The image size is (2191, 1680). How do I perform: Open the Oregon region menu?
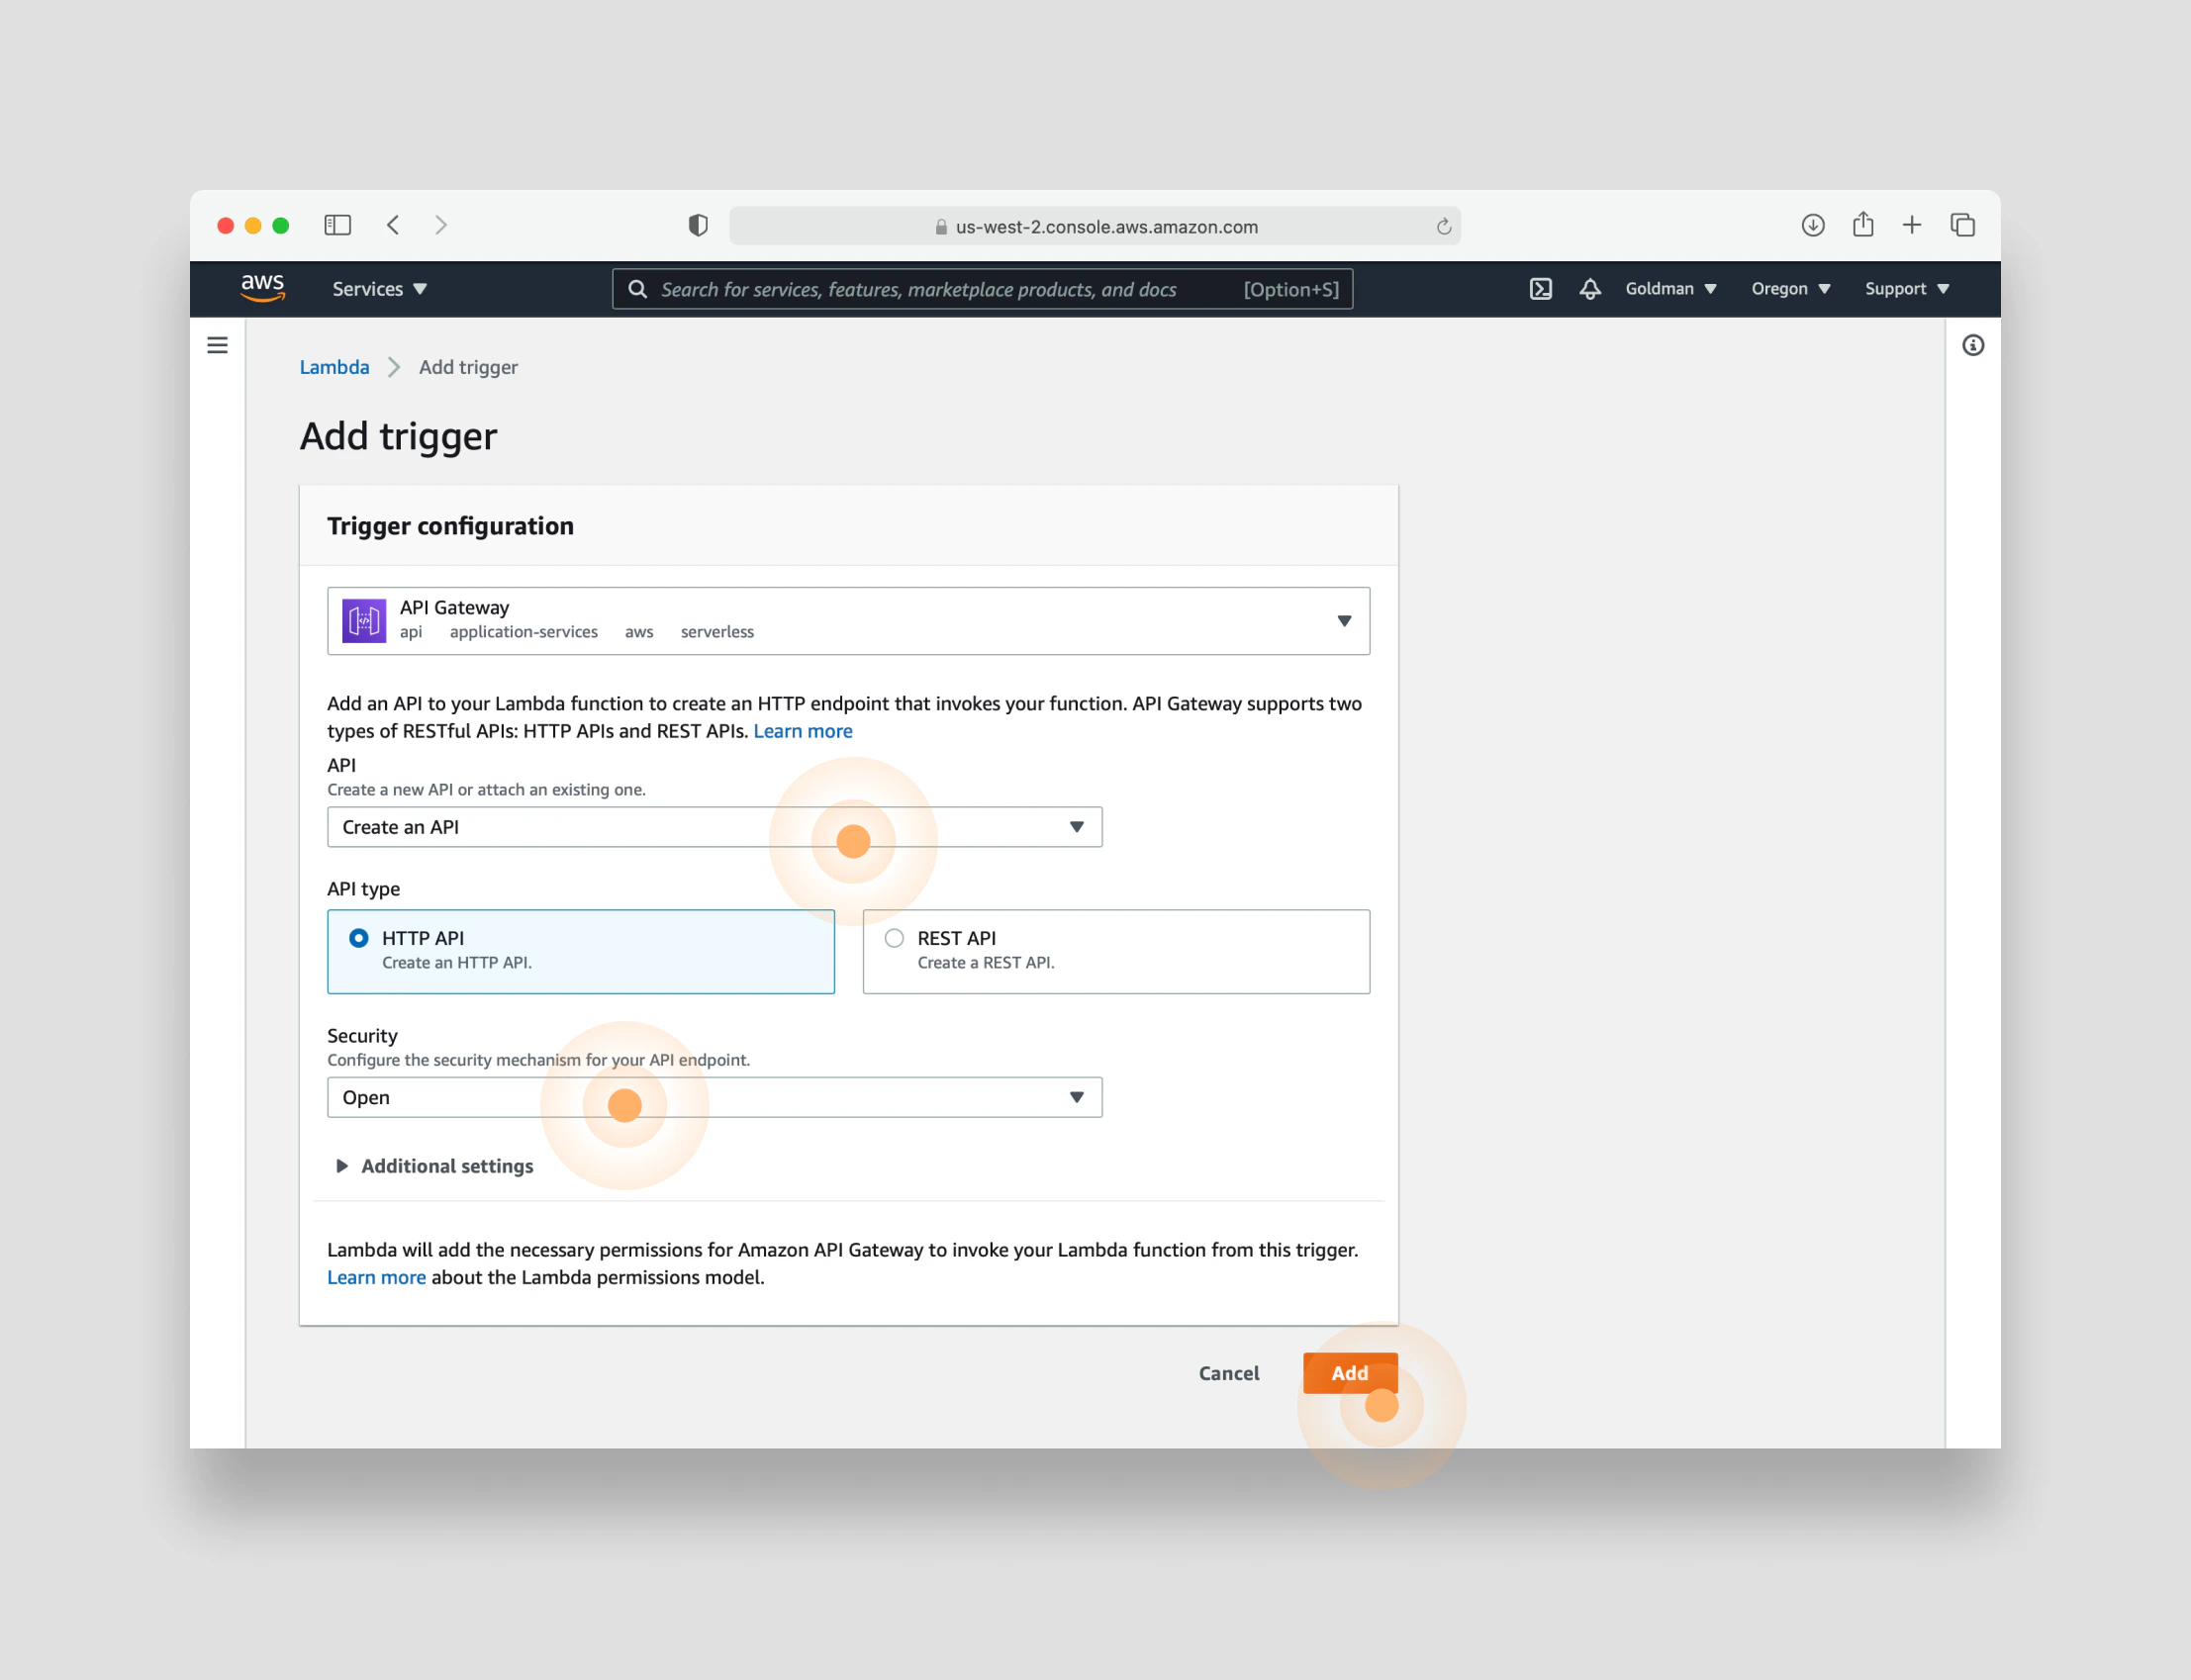[x=1790, y=289]
